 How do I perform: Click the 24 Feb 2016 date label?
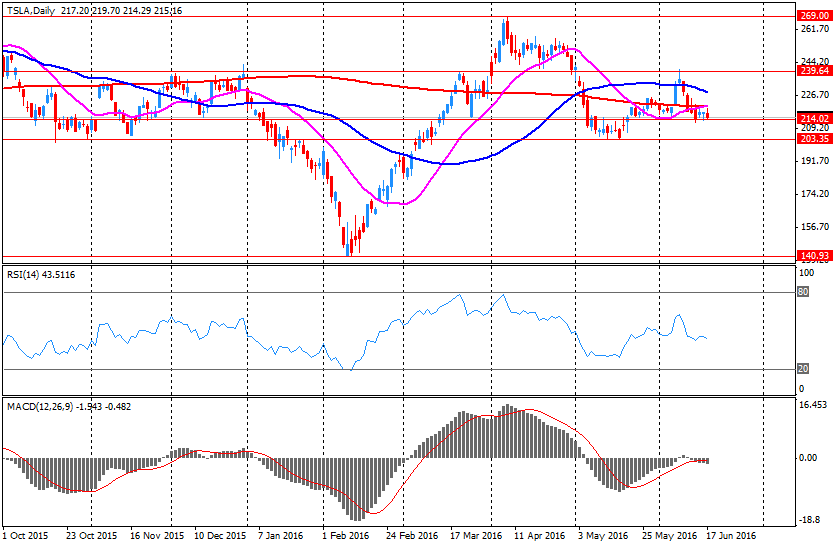pyautogui.click(x=412, y=535)
